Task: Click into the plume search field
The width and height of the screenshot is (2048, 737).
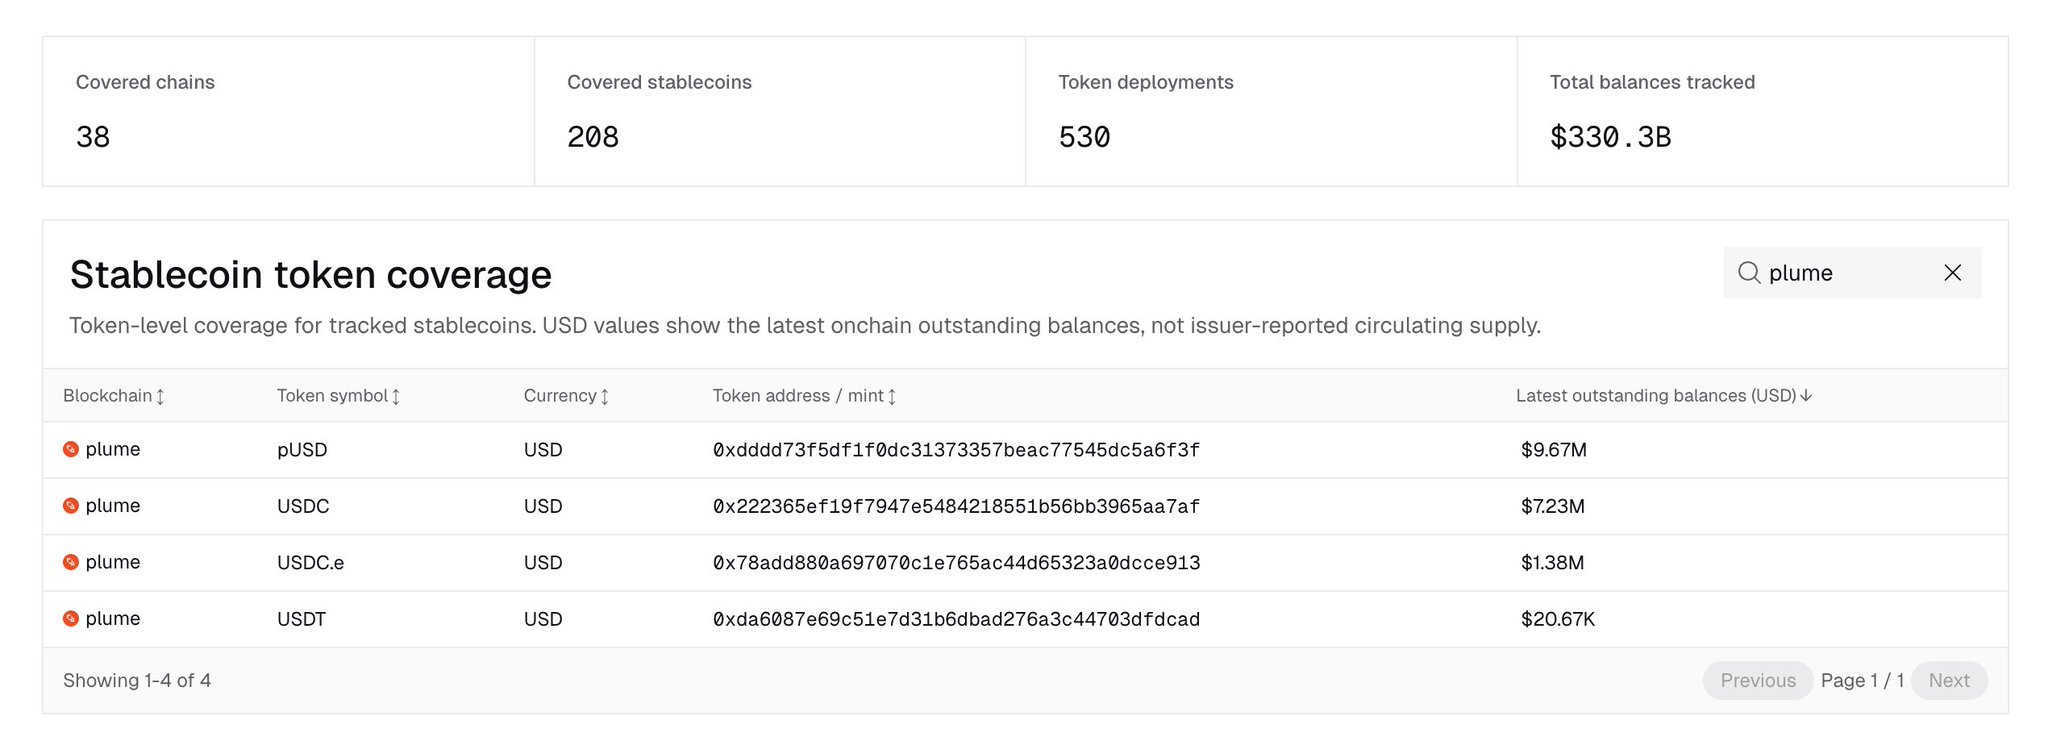Action: tap(1845, 273)
